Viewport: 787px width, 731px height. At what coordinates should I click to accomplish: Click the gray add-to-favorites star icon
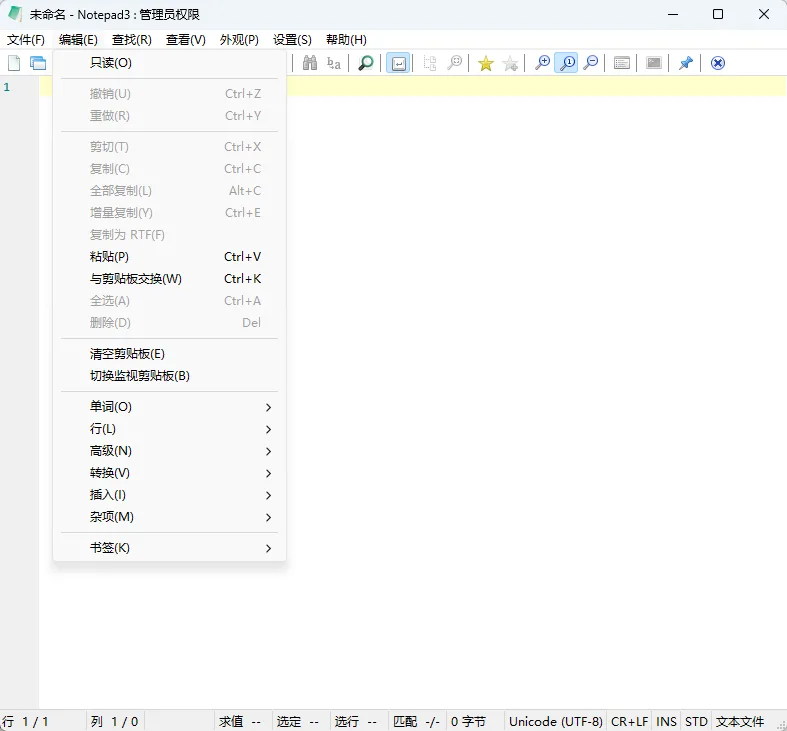click(510, 63)
